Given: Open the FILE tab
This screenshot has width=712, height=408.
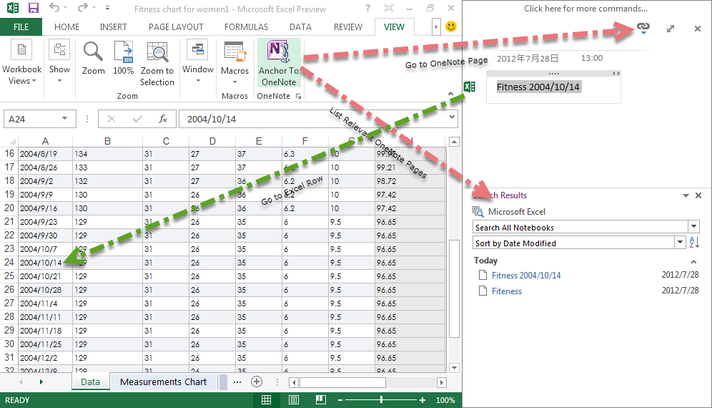Looking at the screenshot, I should coord(21,27).
